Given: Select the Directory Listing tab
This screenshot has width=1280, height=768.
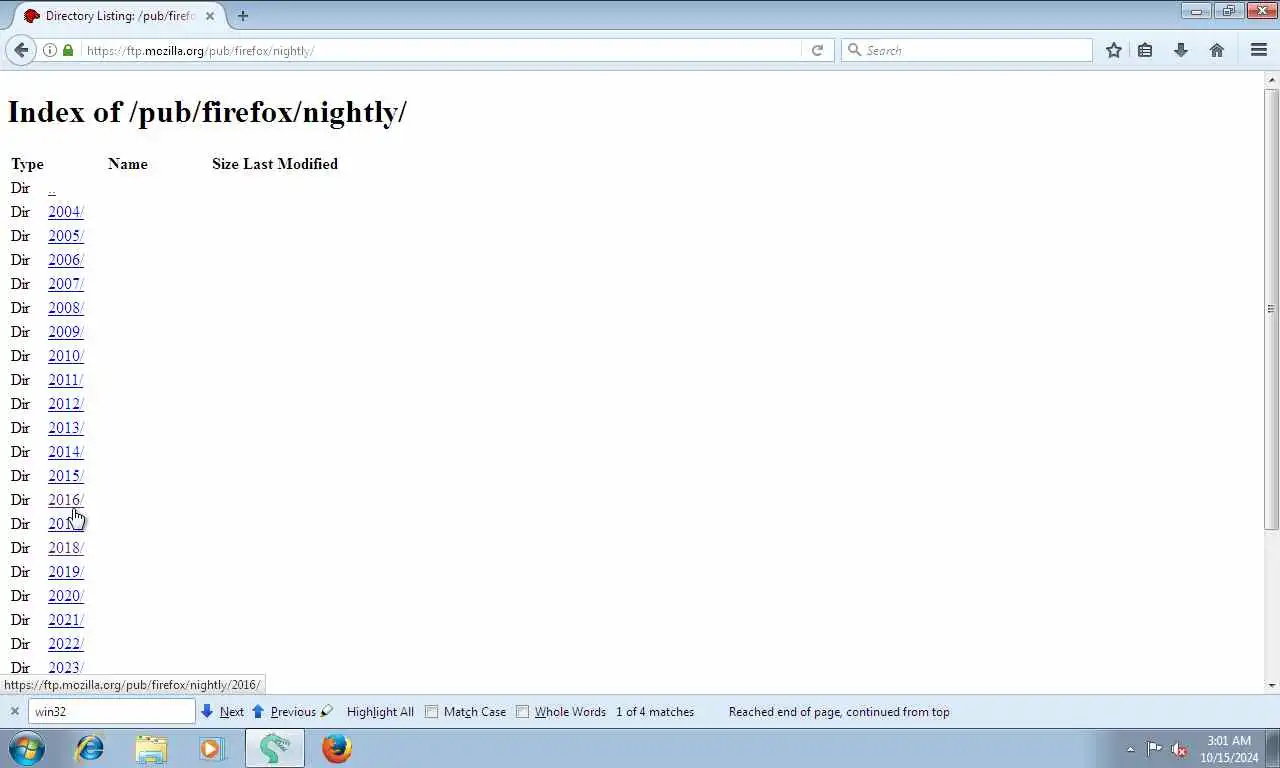Looking at the screenshot, I should click(118, 16).
